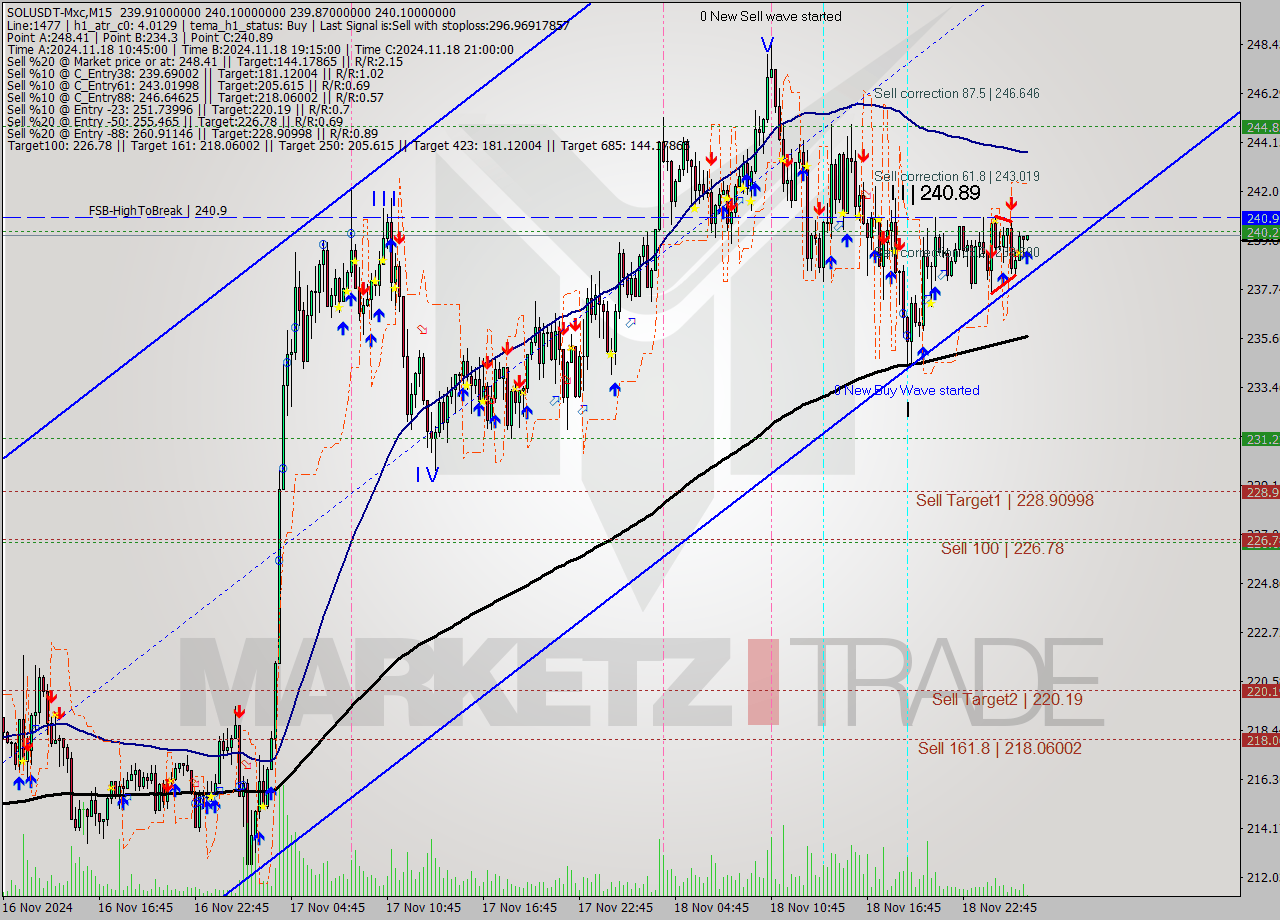Click the "Sell %10 @ C_Entry88: 246.64625" line

click(193, 97)
